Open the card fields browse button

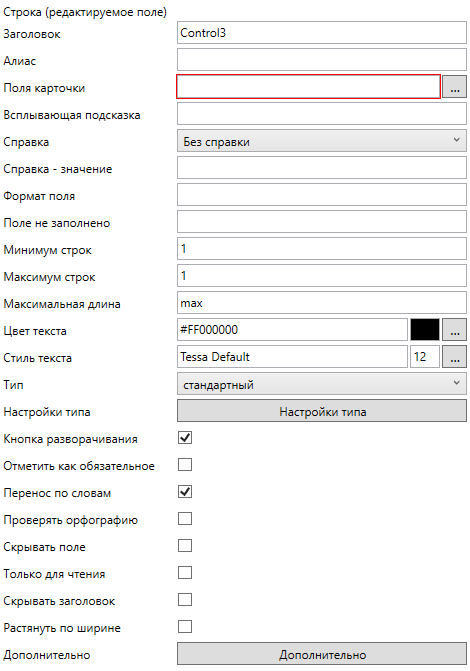point(454,87)
